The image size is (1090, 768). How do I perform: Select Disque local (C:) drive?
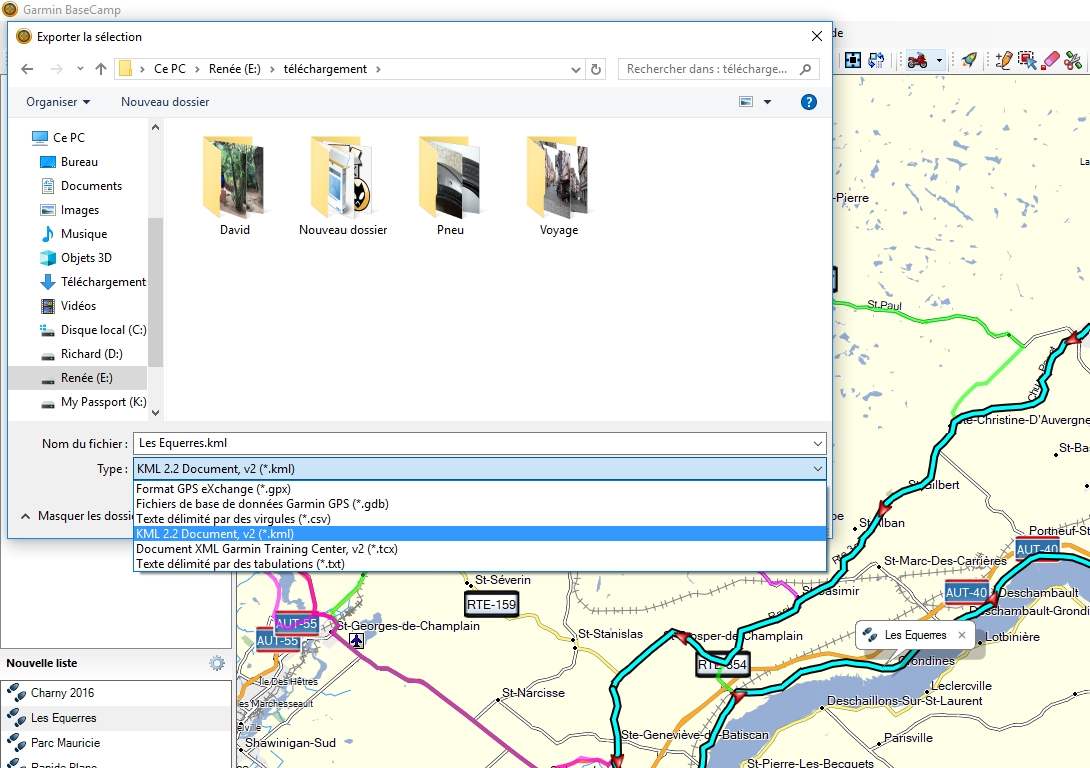point(93,329)
